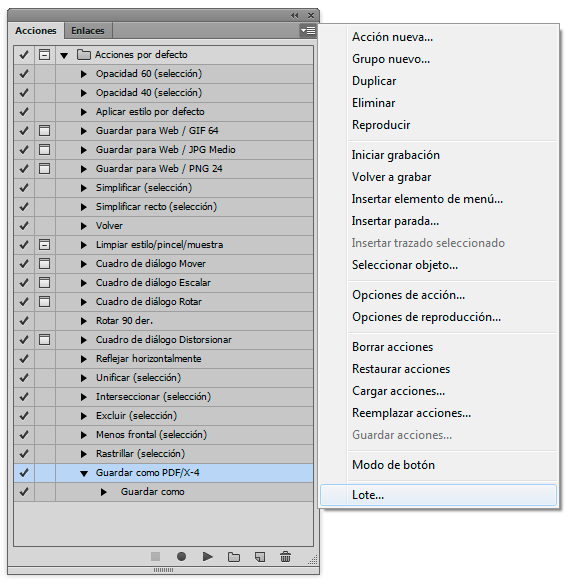The image size is (570, 588).
Task: Click the panel's bottom-right resize grip
Action: (313, 560)
